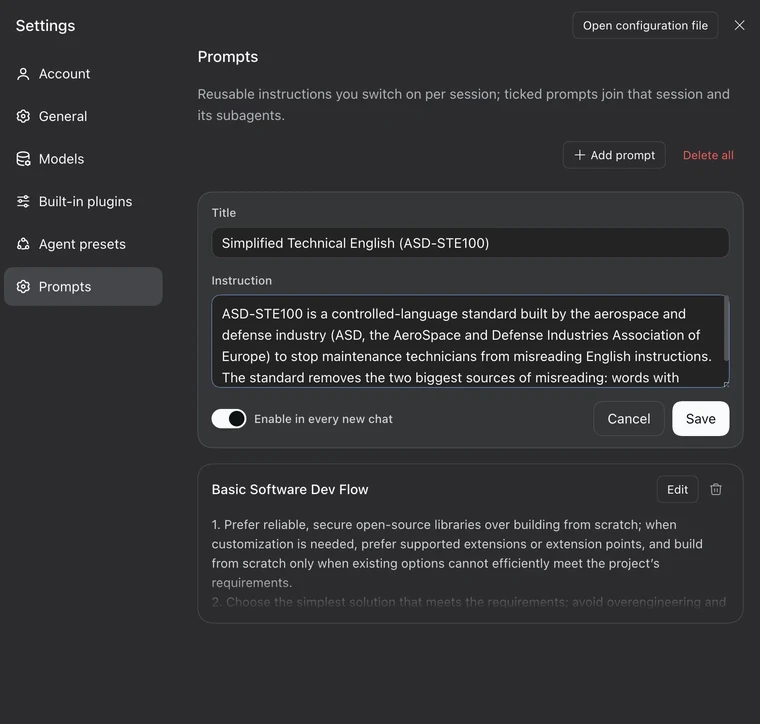
Task: Open the Account settings section
Action: (x=83, y=74)
